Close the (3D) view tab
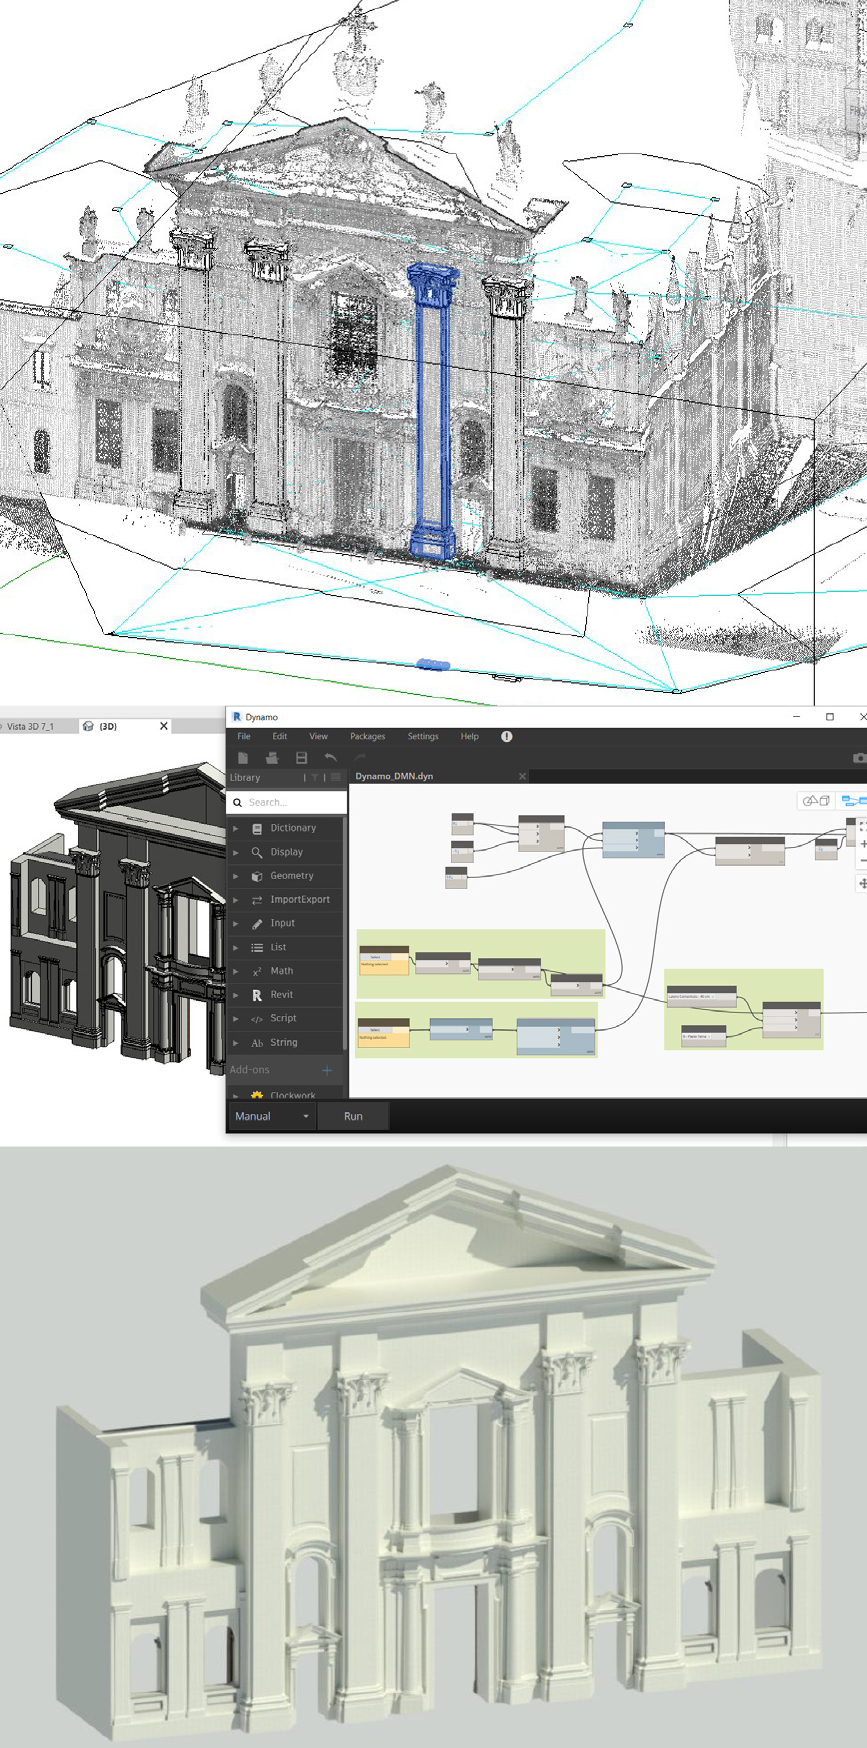 pos(164,726)
